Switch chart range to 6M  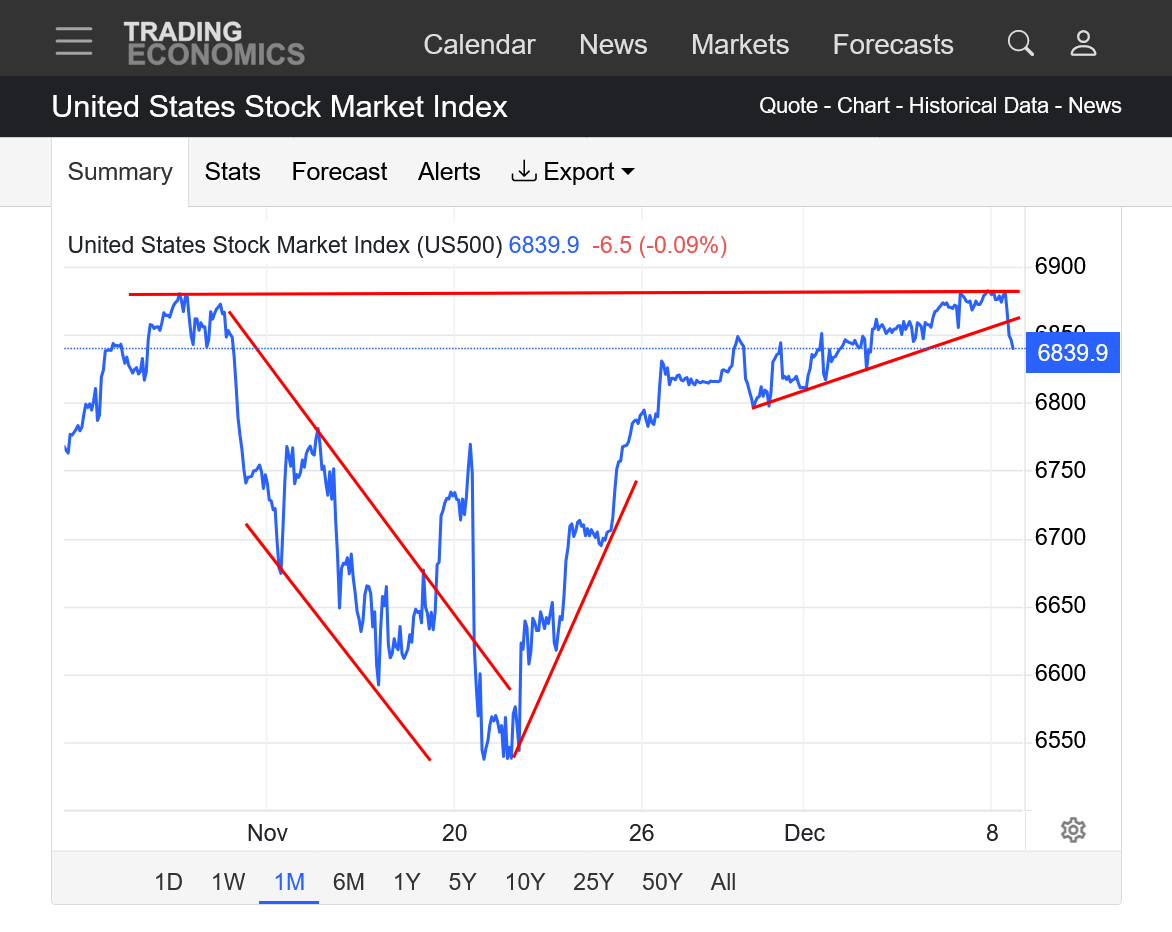pyautogui.click(x=348, y=882)
